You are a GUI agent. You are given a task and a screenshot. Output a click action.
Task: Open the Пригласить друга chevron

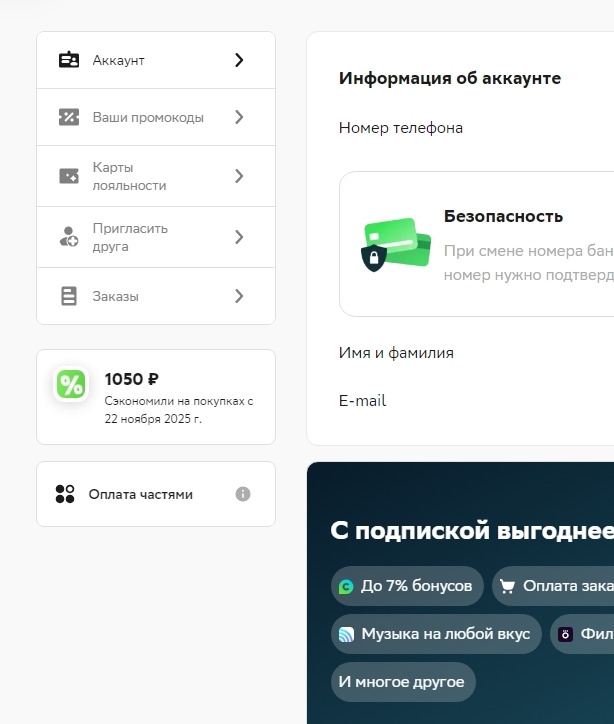click(239, 237)
